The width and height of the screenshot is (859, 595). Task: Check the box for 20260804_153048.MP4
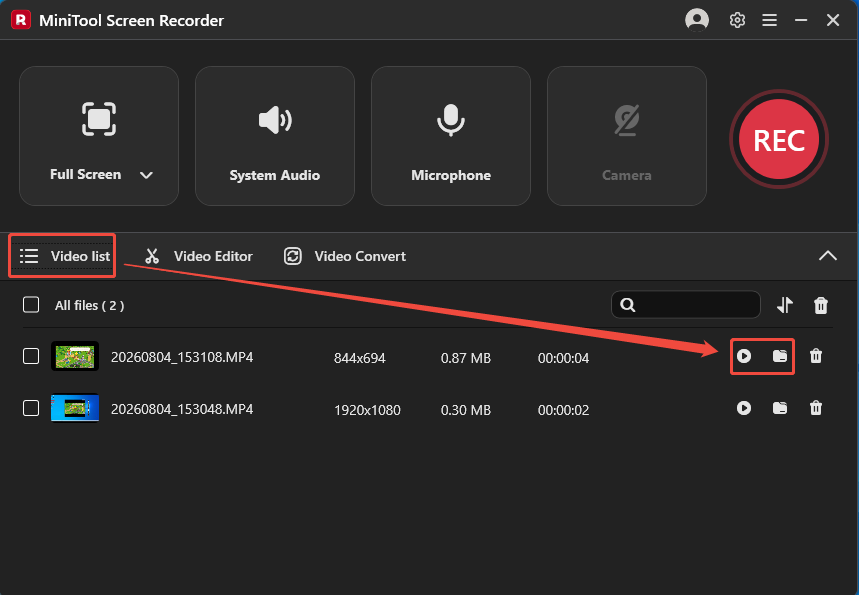tap(31, 408)
